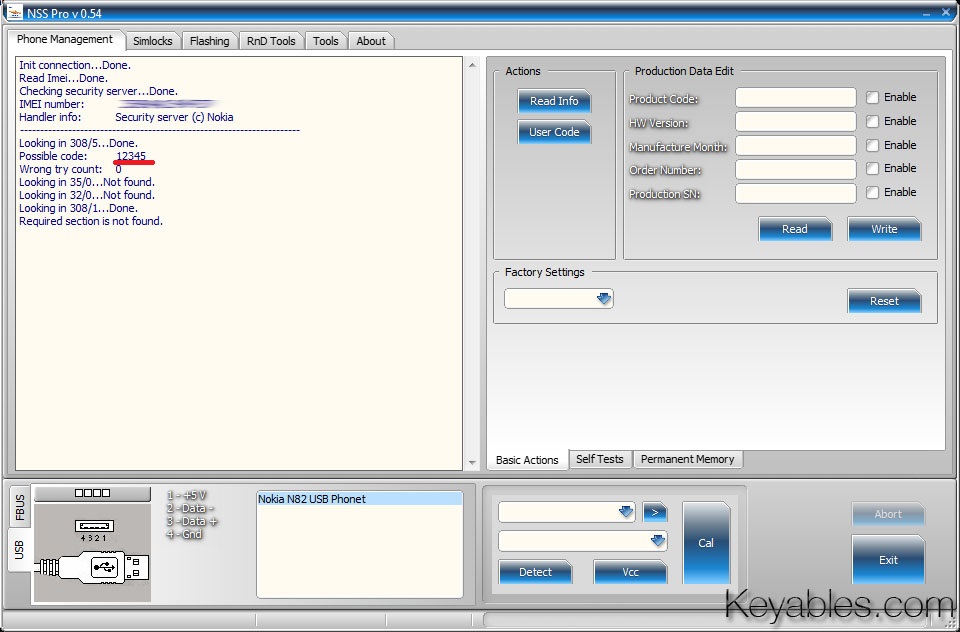Viewport: 960px width, 632px height.
Task: Select the Basic Actions bottom tab
Action: [527, 460]
